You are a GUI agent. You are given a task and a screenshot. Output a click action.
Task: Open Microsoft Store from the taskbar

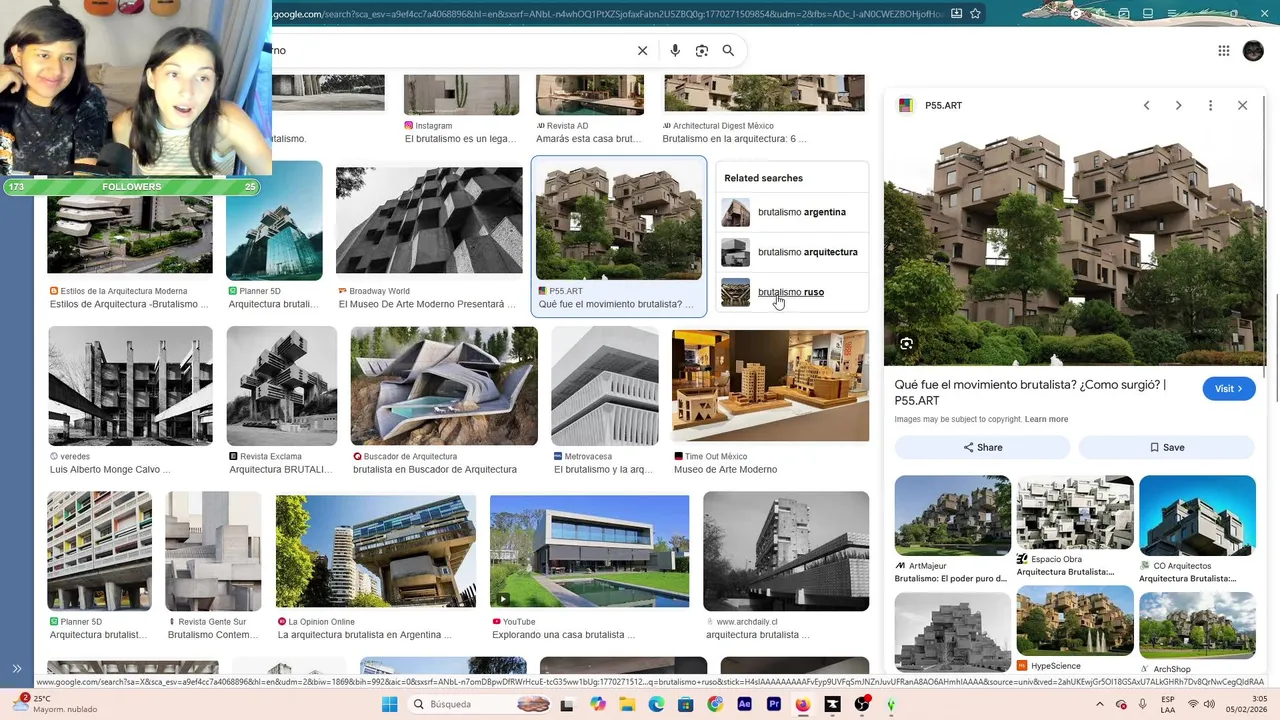tap(685, 704)
